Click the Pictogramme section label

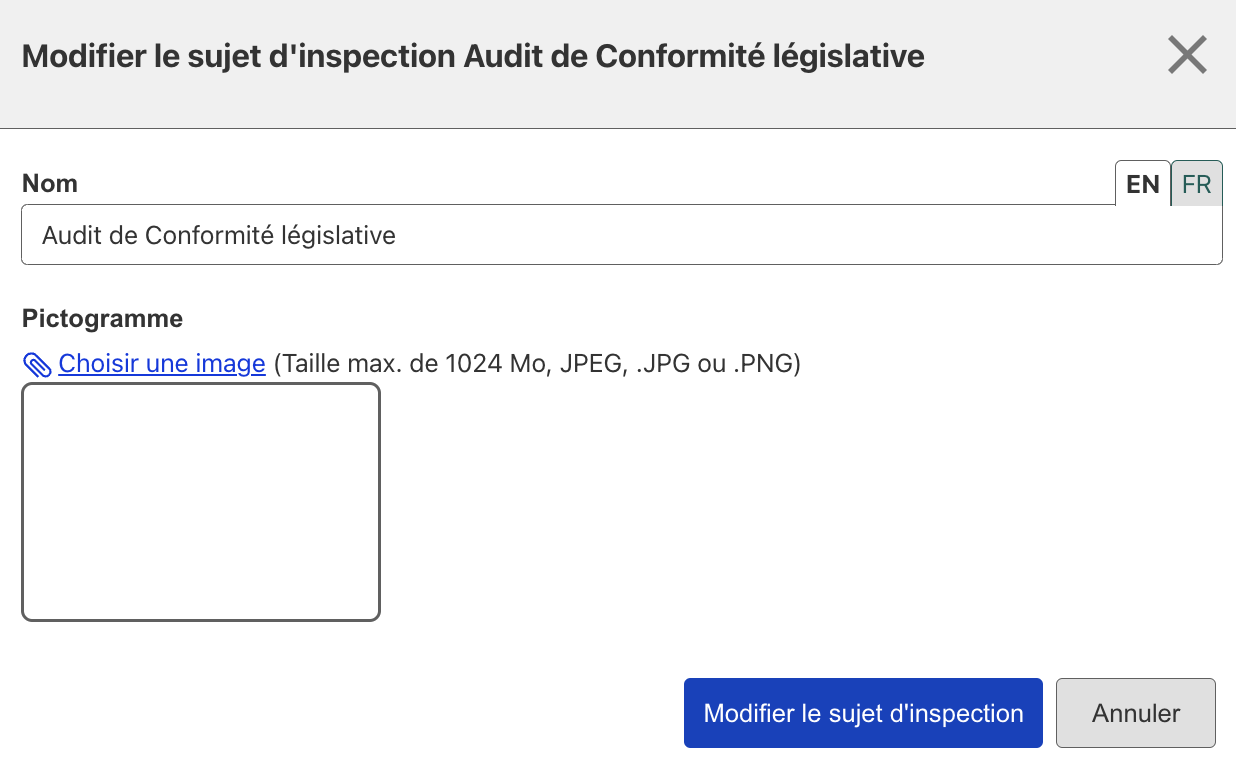102,319
